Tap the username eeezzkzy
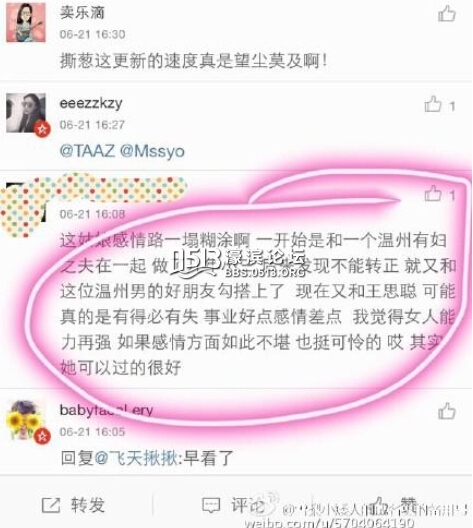Viewport: 473px width, 528px height. click(x=91, y=103)
